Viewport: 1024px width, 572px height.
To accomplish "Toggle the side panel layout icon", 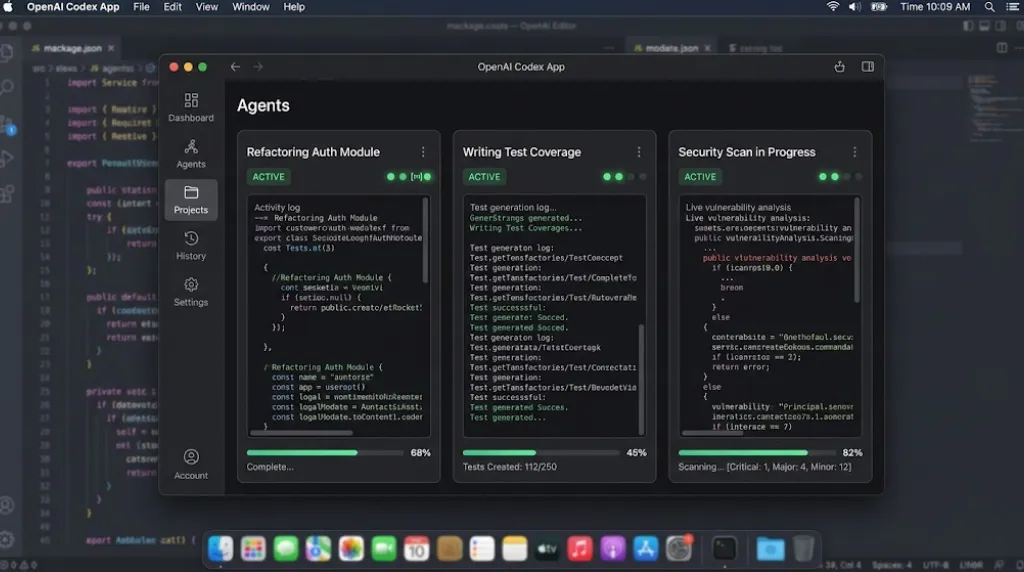I will tap(867, 67).
